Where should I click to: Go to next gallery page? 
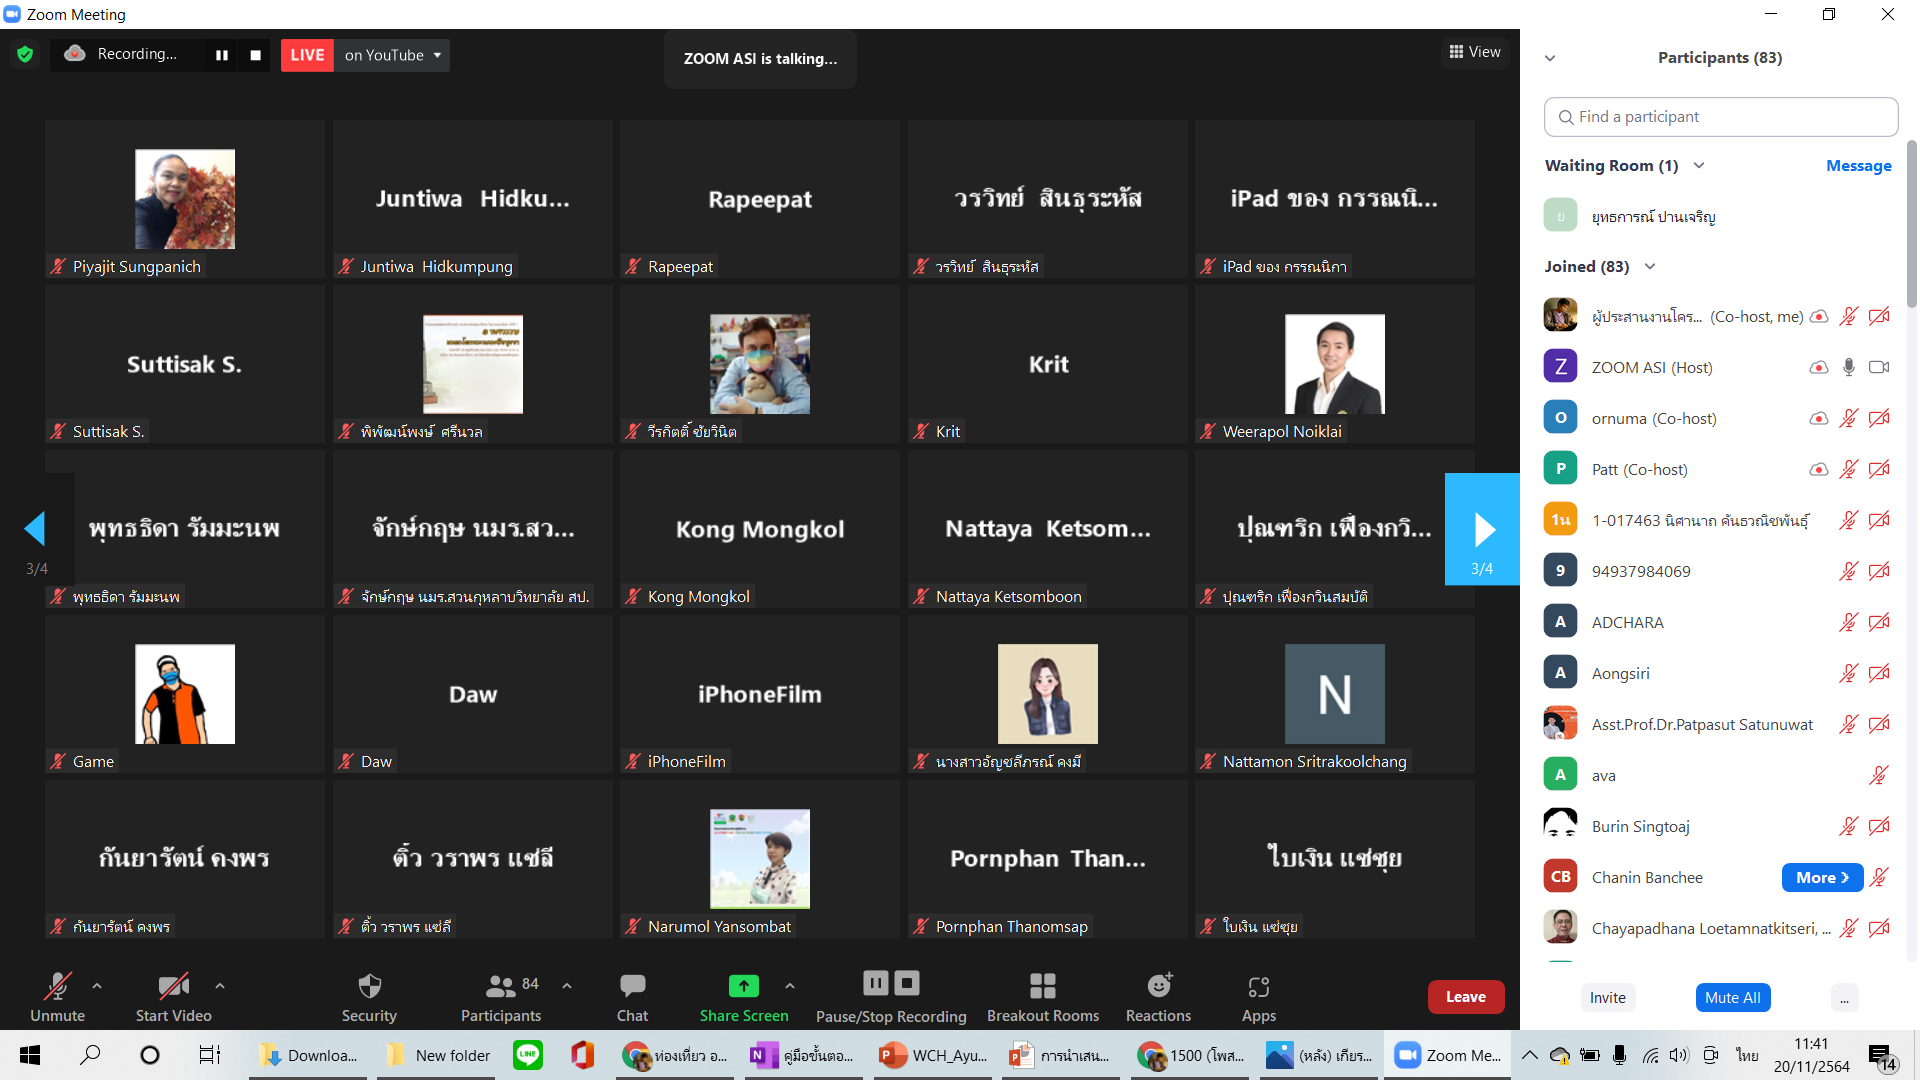coord(1483,529)
